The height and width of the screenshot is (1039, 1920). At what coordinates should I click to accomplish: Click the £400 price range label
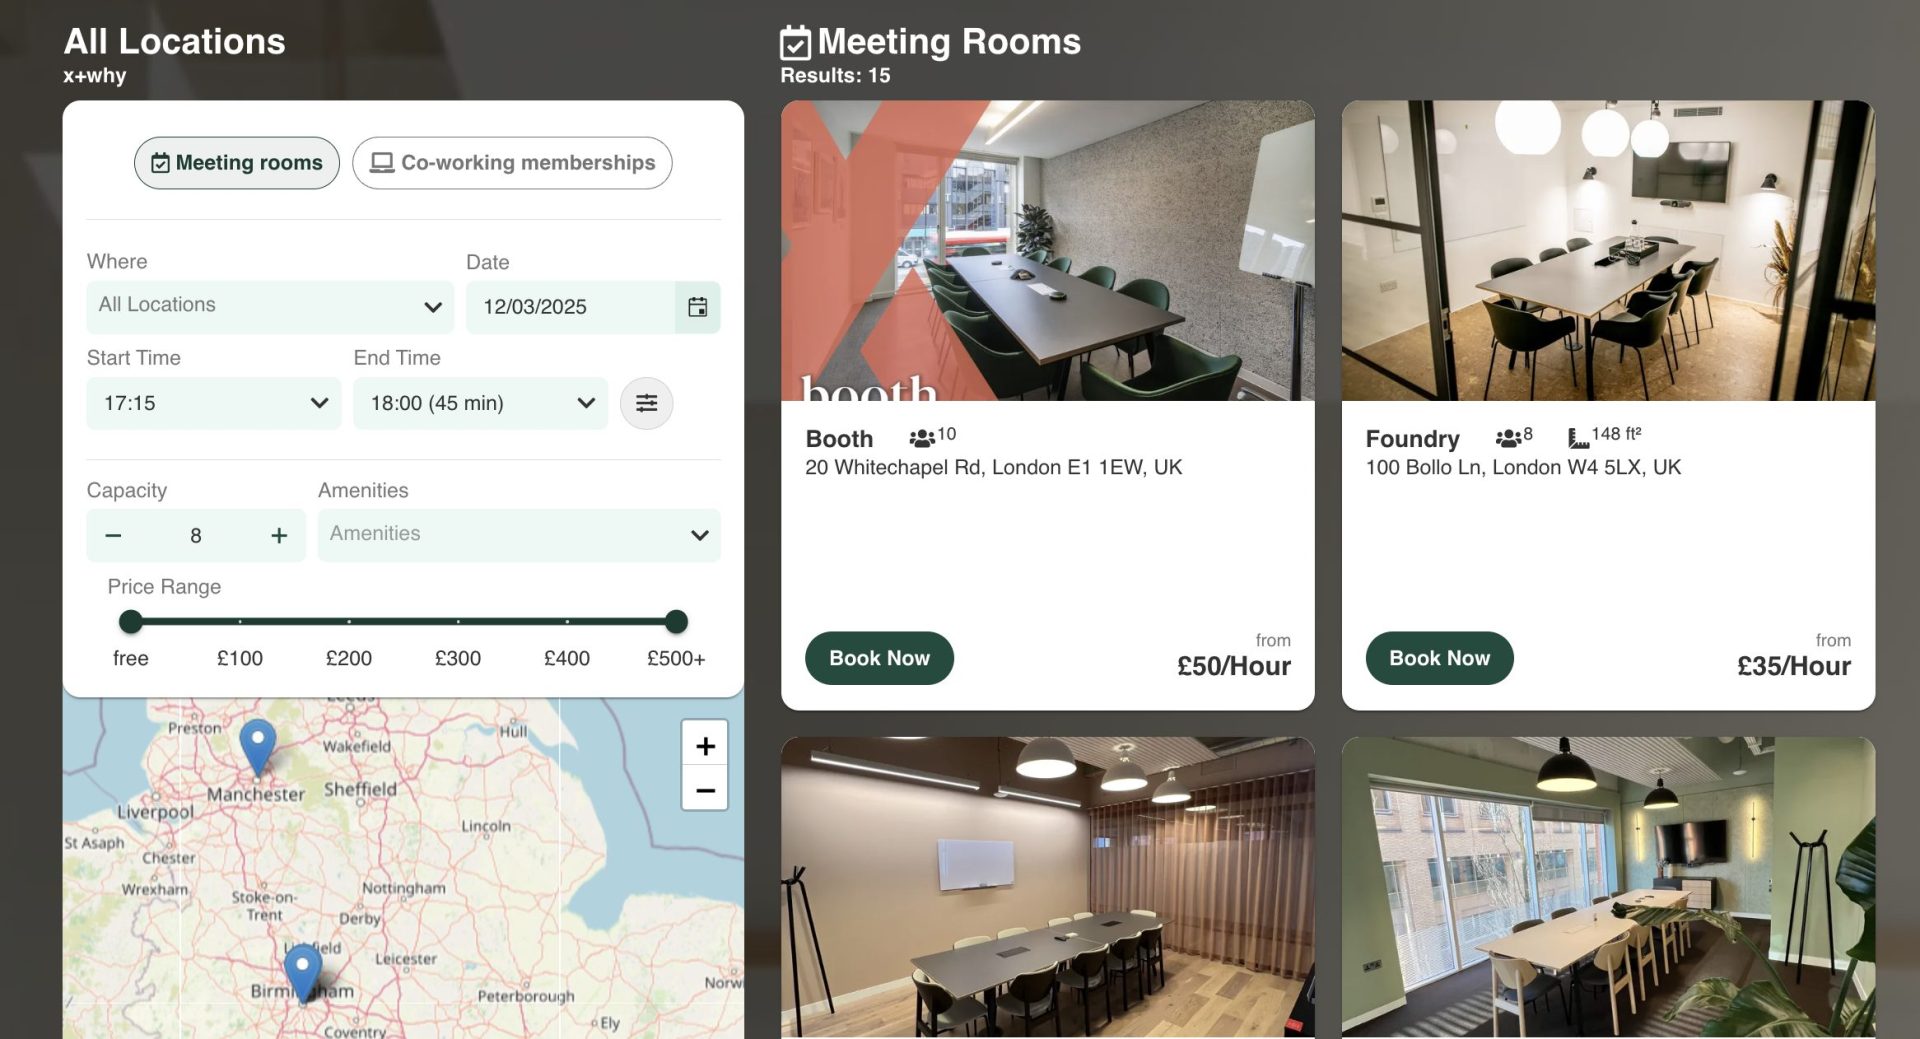click(x=567, y=658)
